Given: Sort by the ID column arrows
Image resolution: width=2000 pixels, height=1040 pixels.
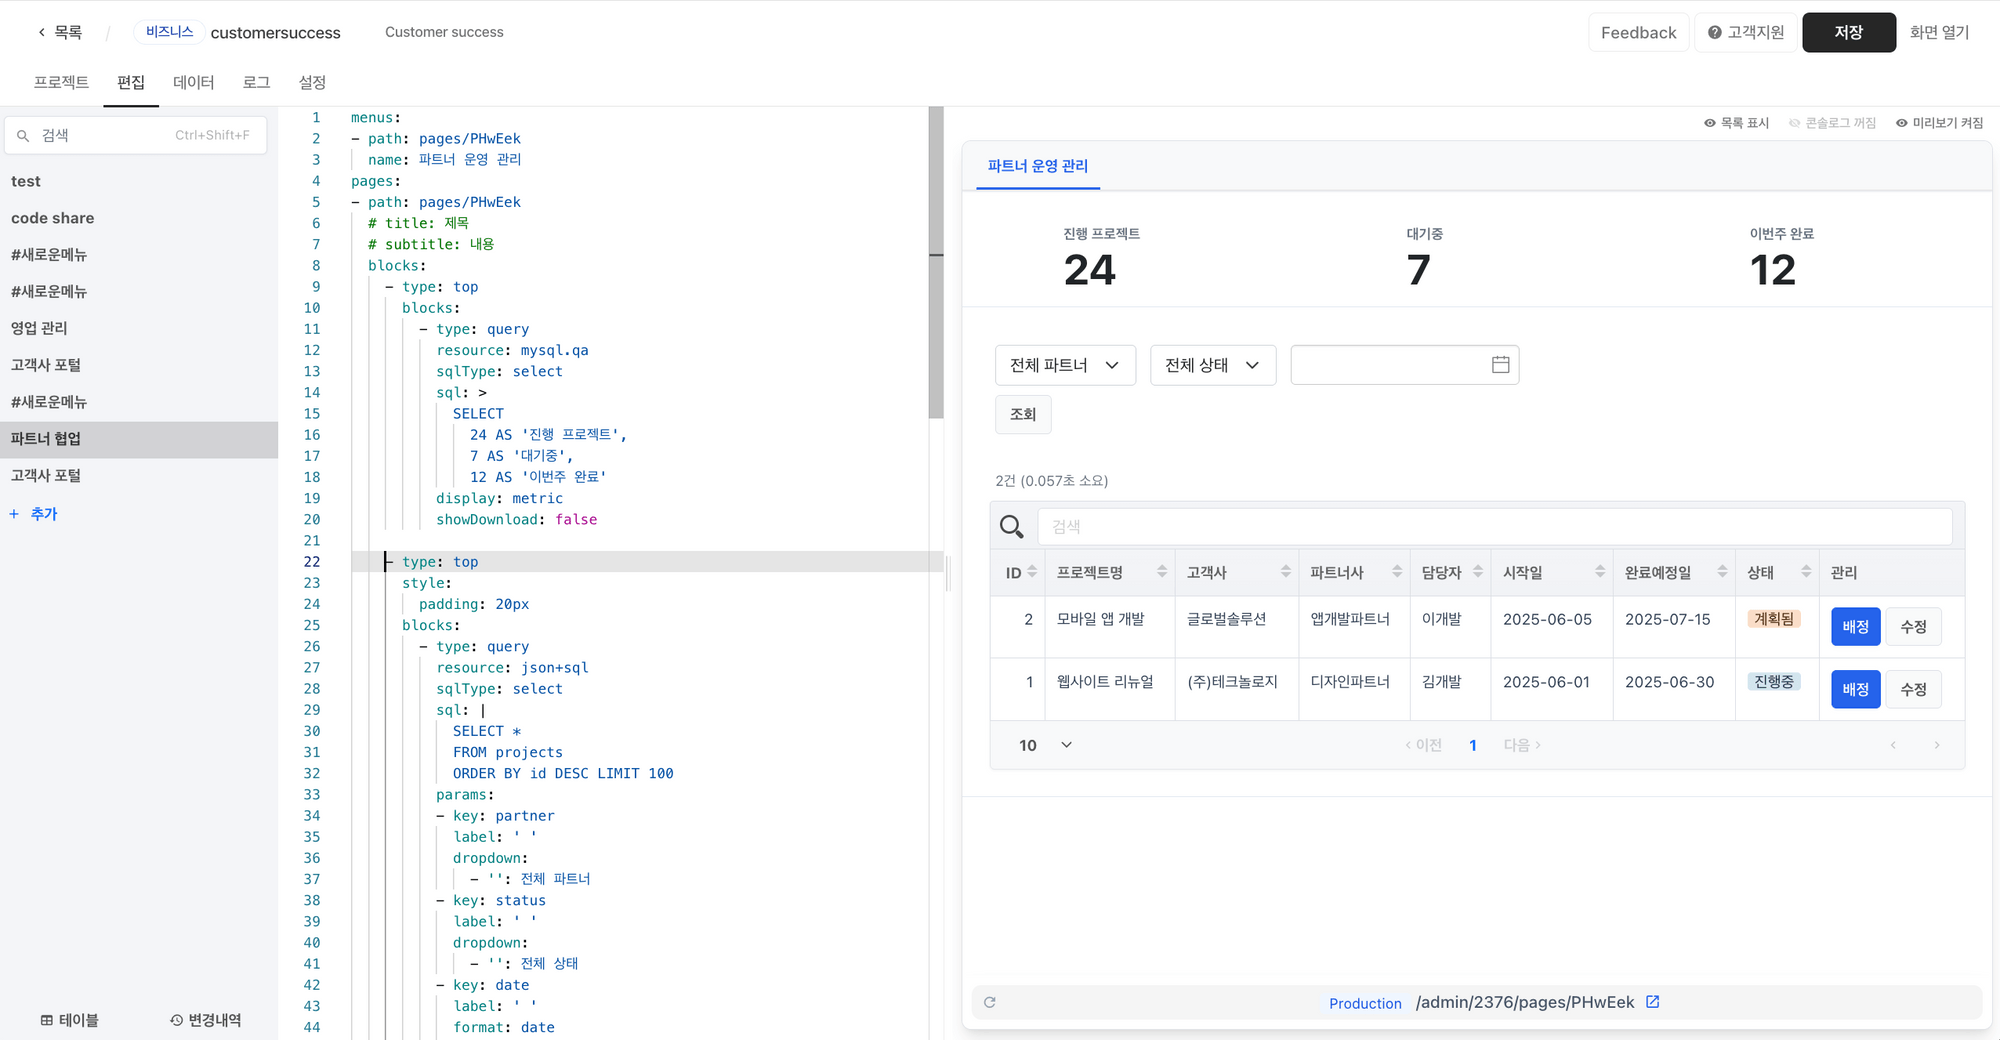Looking at the screenshot, I should click(1032, 572).
